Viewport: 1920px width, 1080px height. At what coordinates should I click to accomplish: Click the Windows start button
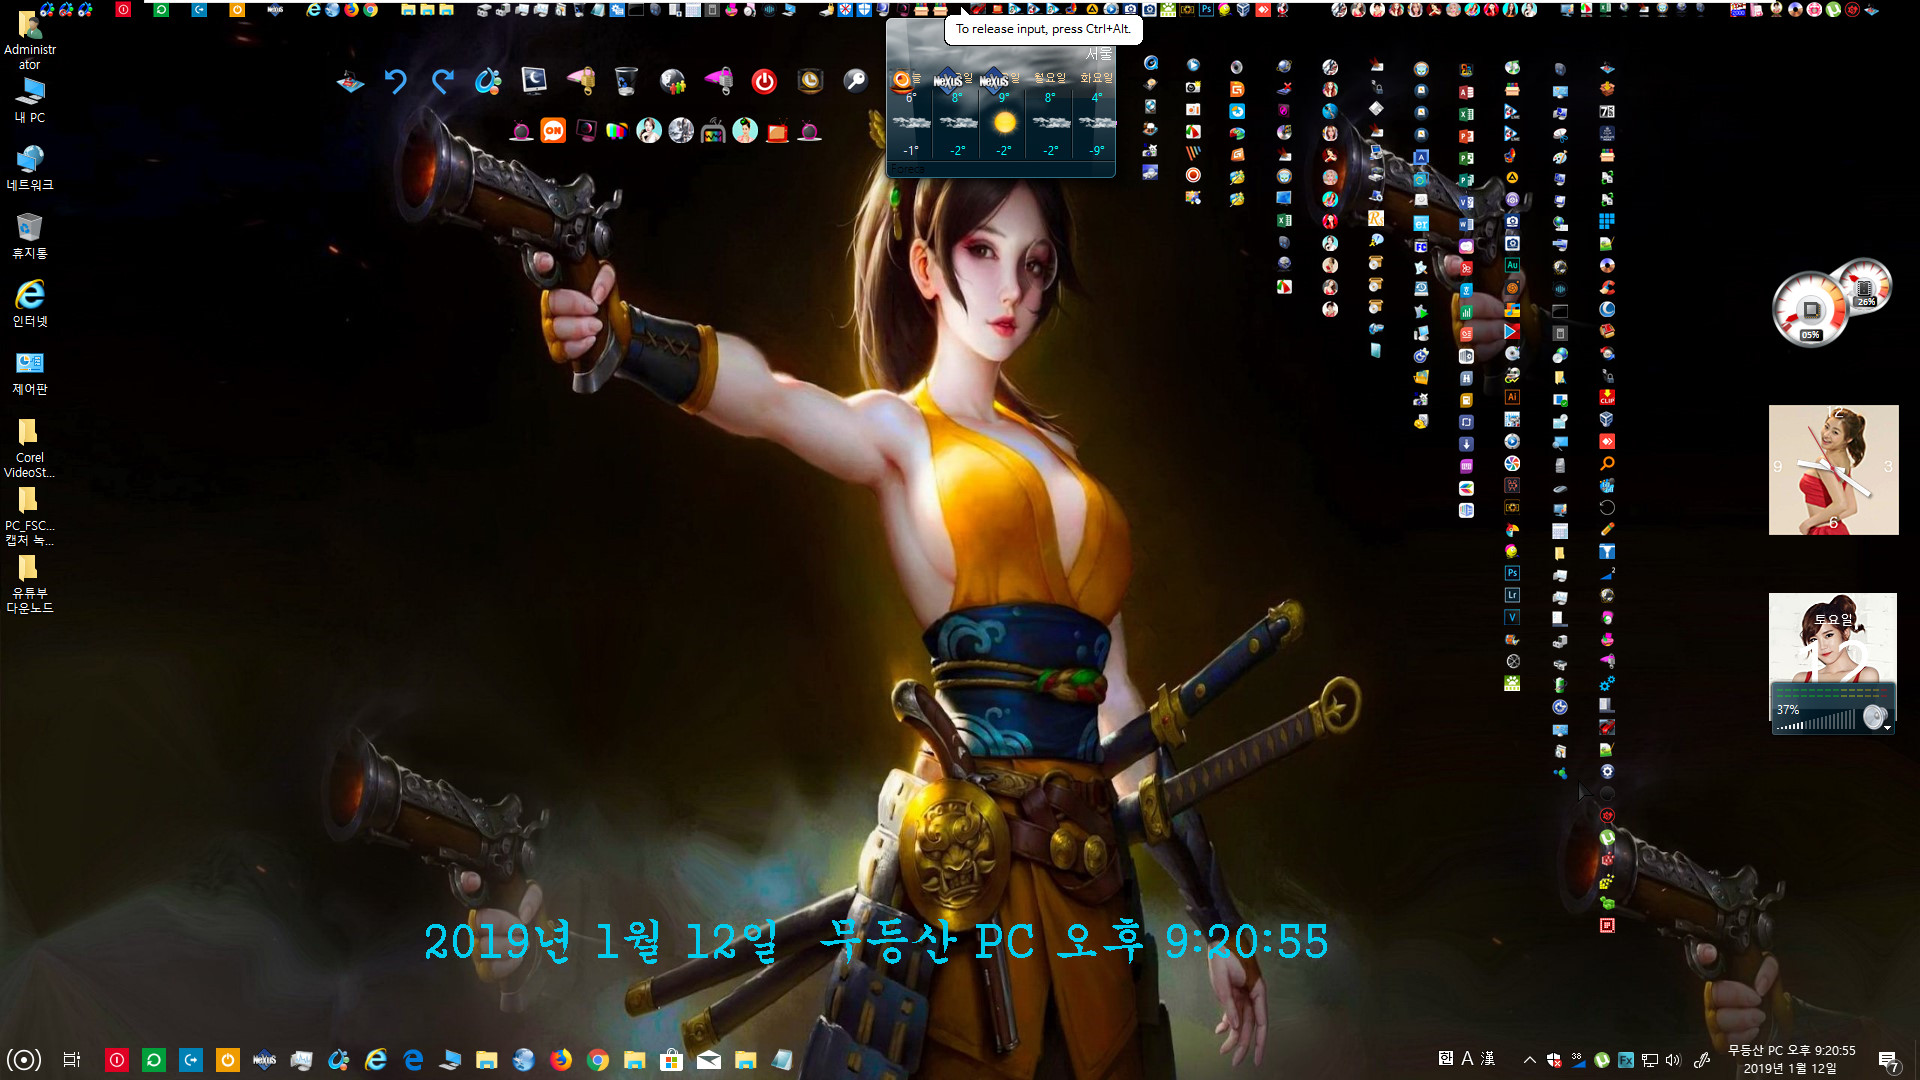(x=24, y=1060)
